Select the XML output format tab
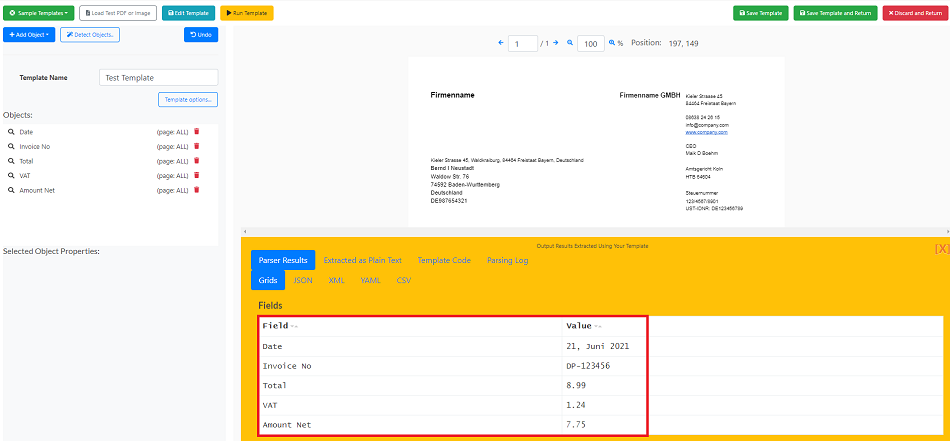Viewport: 950px width, 441px height. point(336,280)
